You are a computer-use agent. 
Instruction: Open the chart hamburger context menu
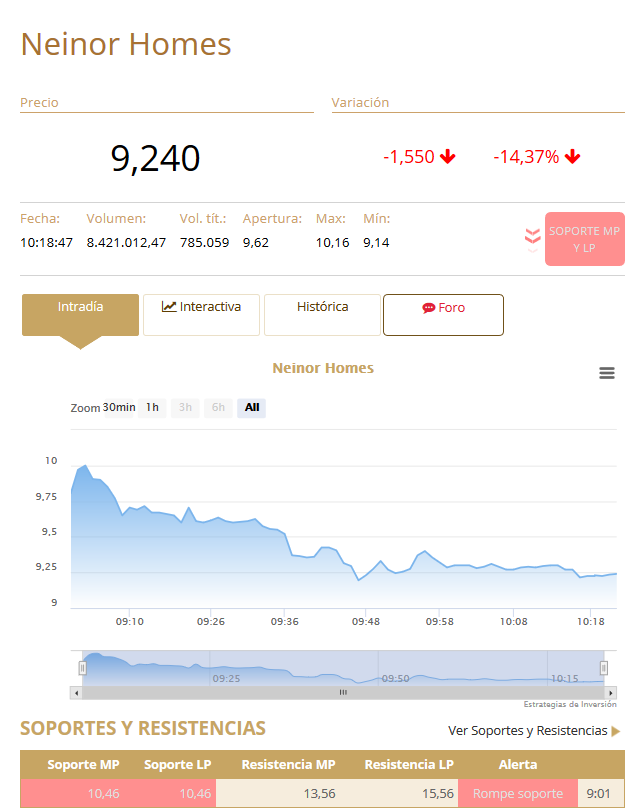point(606,373)
